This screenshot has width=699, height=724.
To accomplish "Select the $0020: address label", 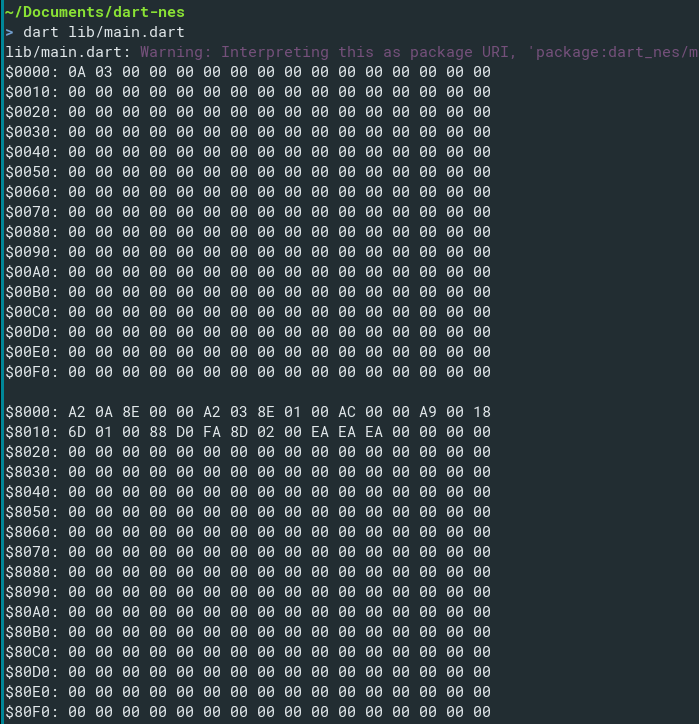I will (x=32, y=112).
